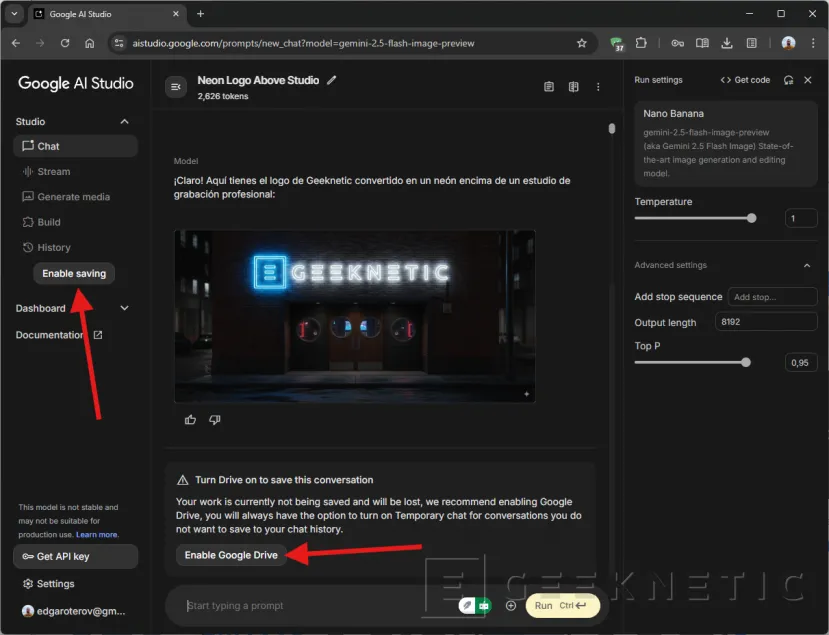
Task: Click the Nano Banana model selector card
Action: click(726, 143)
